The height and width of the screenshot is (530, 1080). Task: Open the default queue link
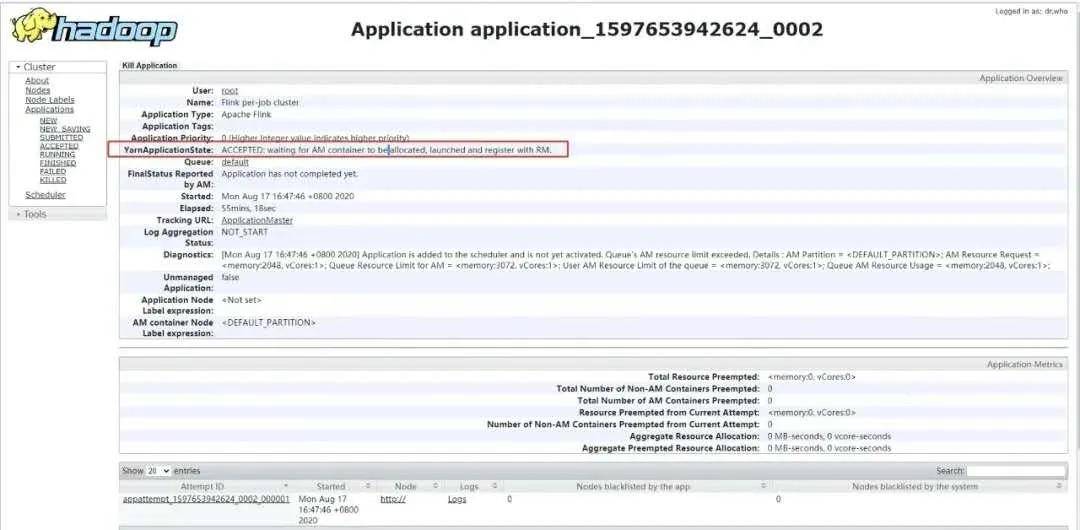(x=235, y=162)
